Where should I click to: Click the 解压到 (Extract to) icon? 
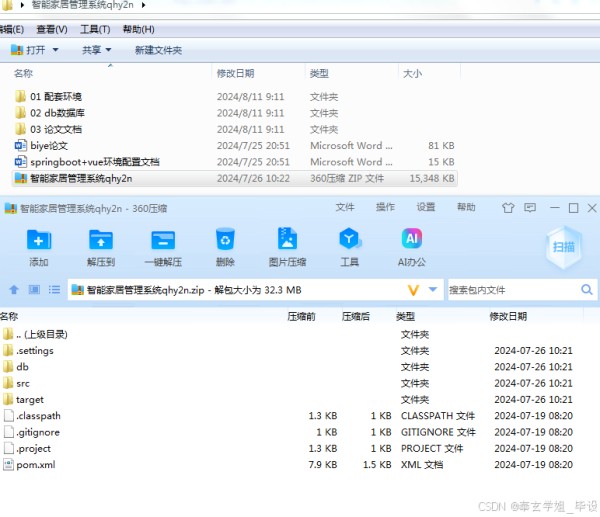101,240
